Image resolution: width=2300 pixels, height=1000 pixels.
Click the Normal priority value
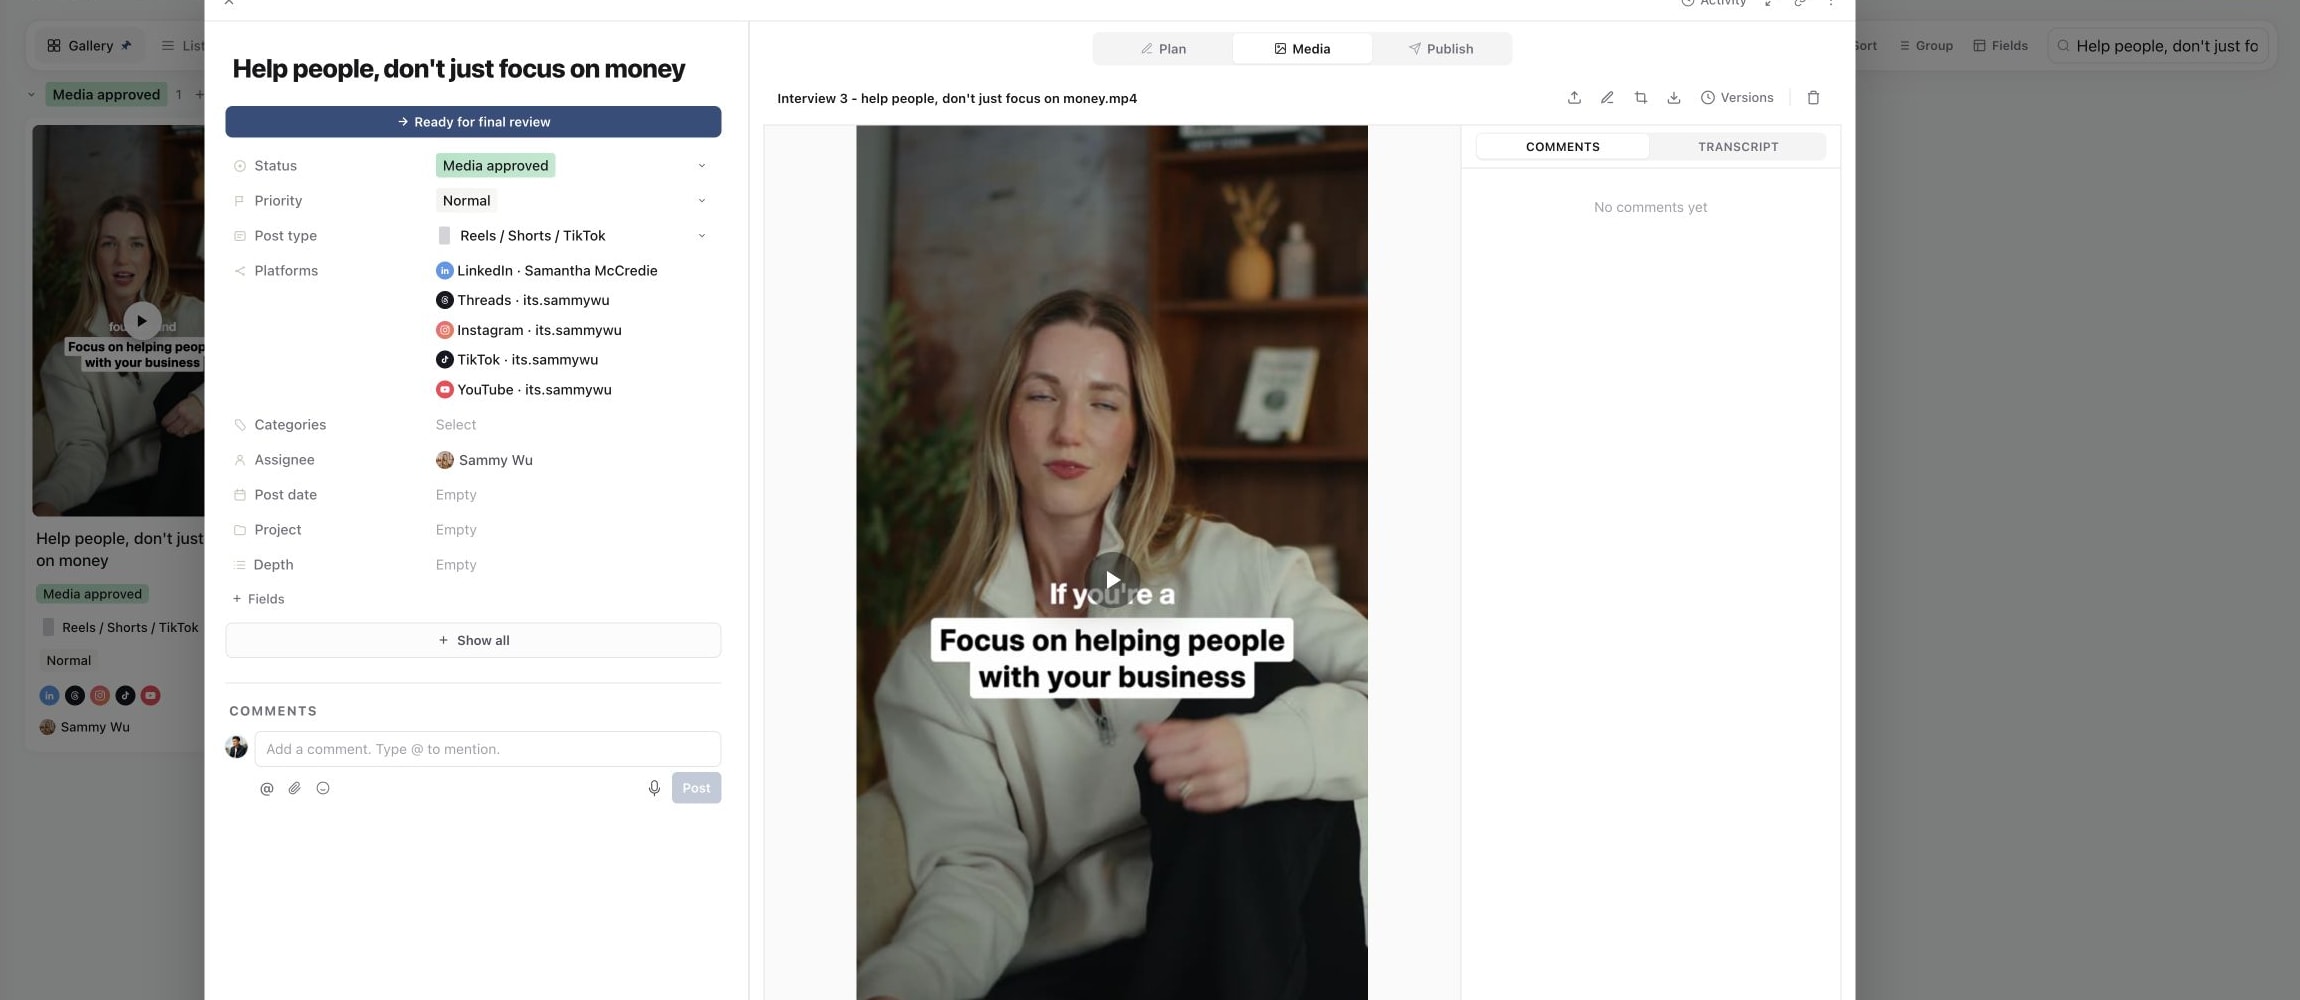point(466,200)
